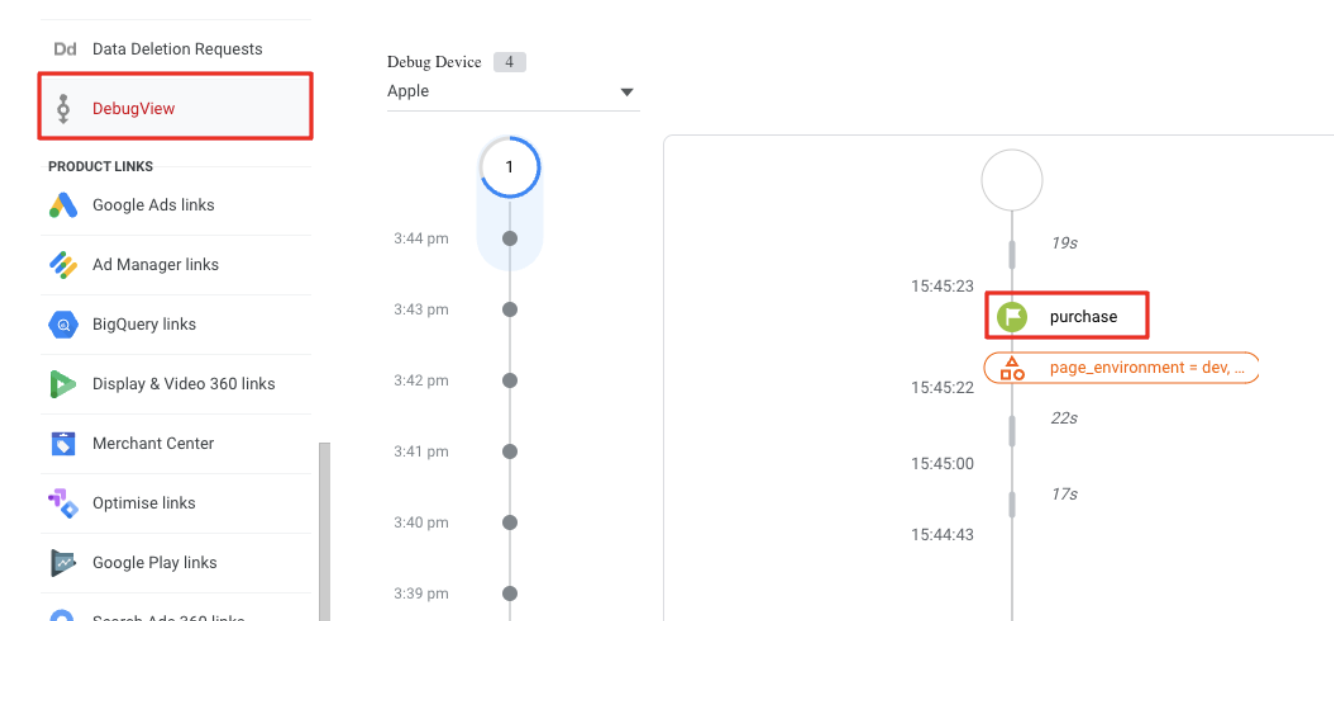Click the Google Ads links logo icon
The width and height of the screenshot is (1334, 708).
[x=63, y=205]
